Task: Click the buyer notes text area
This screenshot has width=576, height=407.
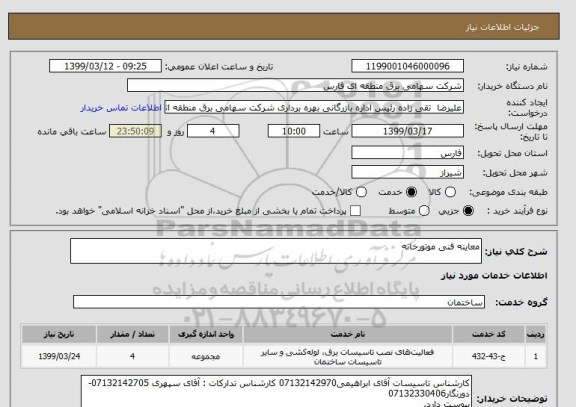Action: [x=276, y=391]
